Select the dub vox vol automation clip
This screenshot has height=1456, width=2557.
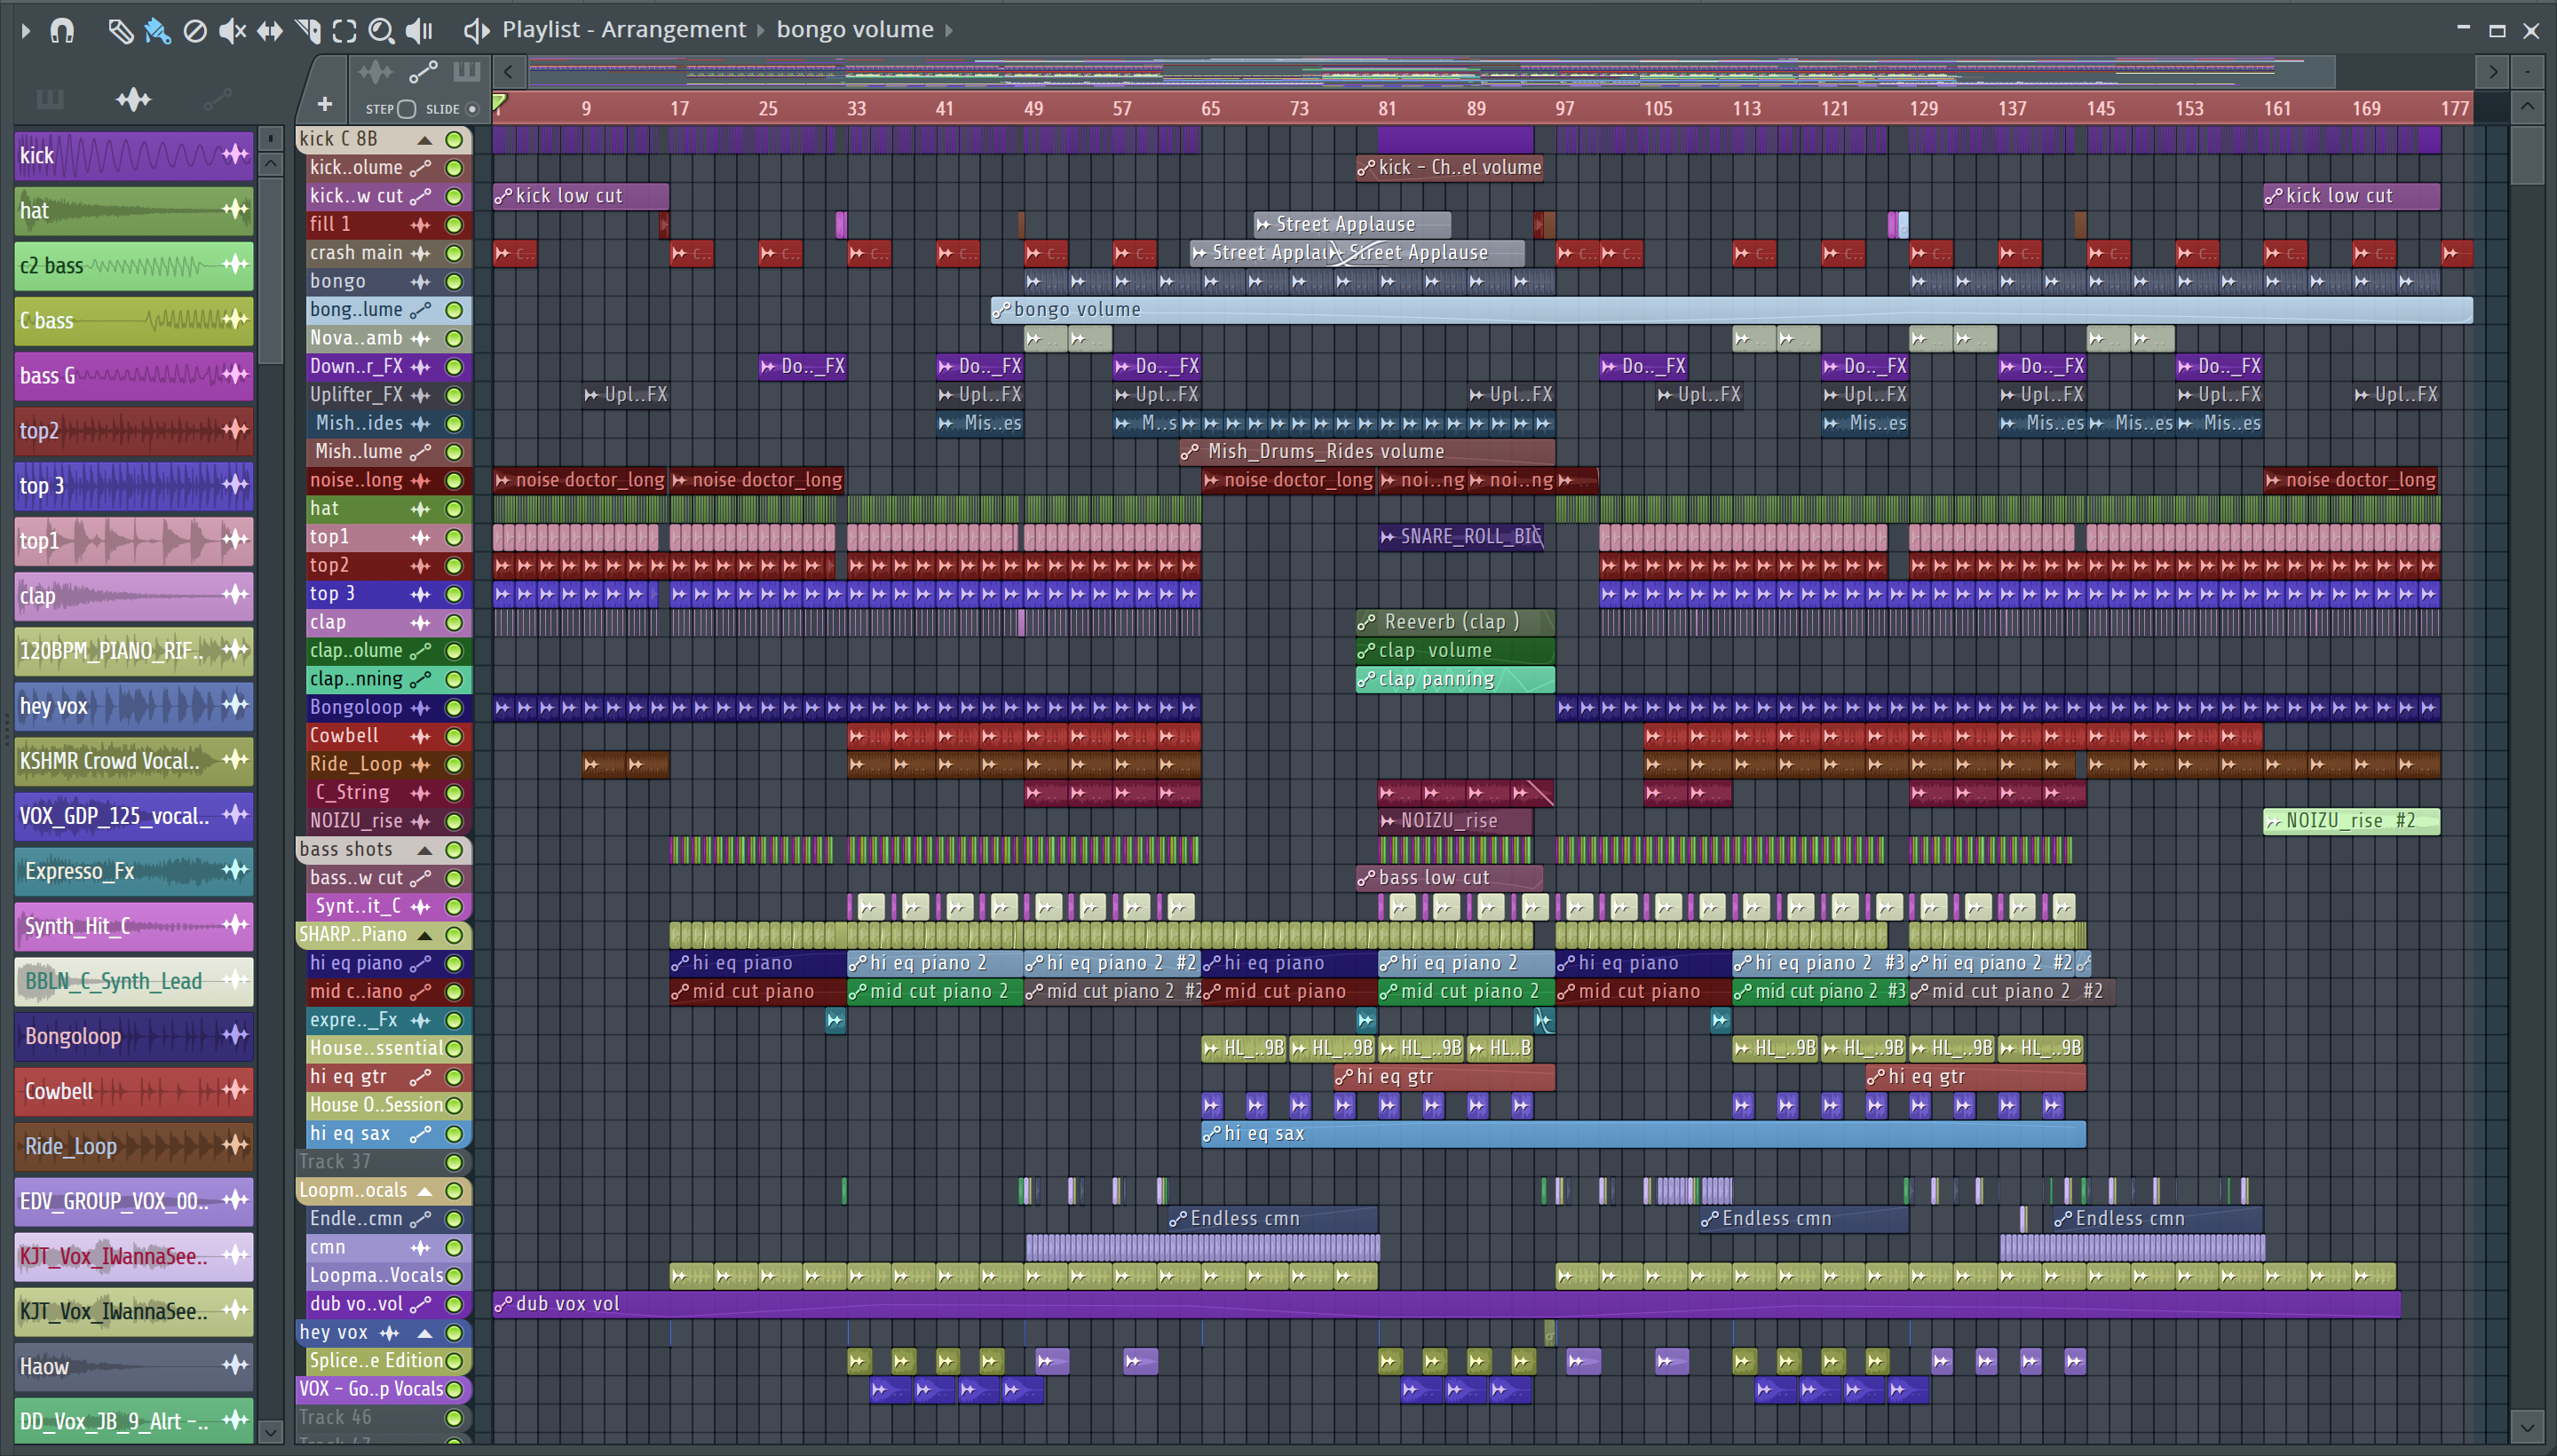pyautogui.click(x=1446, y=1304)
